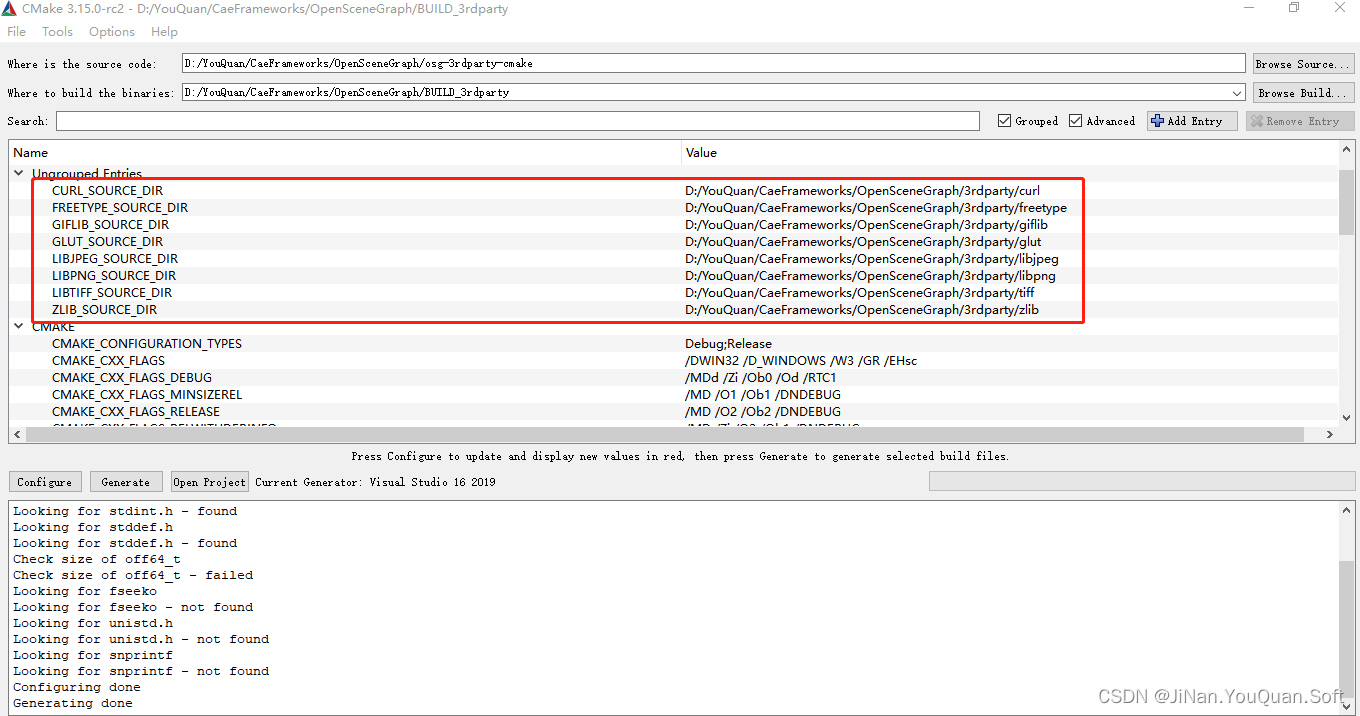Select the CMAKE_CONFIGURATION_TYPES entry
Screen dimensions: 1360x716
(x=147, y=344)
